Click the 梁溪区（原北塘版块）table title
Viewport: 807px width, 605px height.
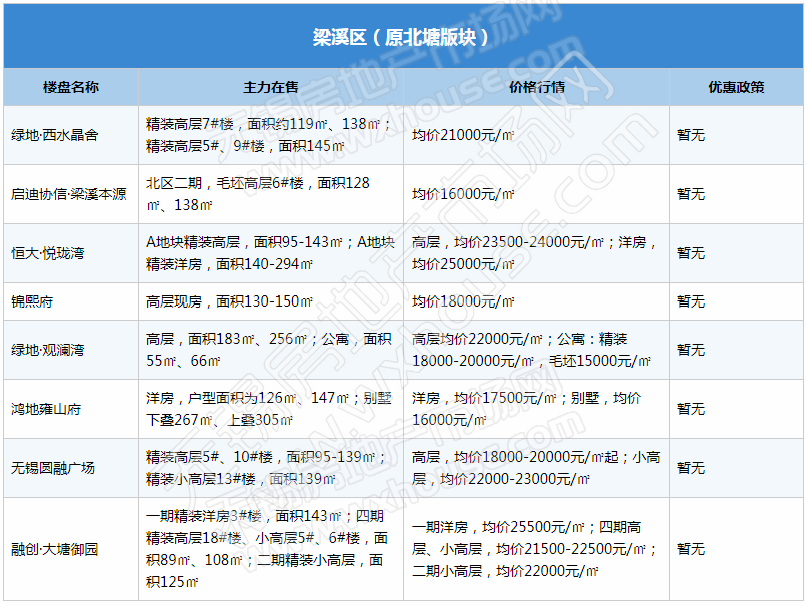(402, 38)
